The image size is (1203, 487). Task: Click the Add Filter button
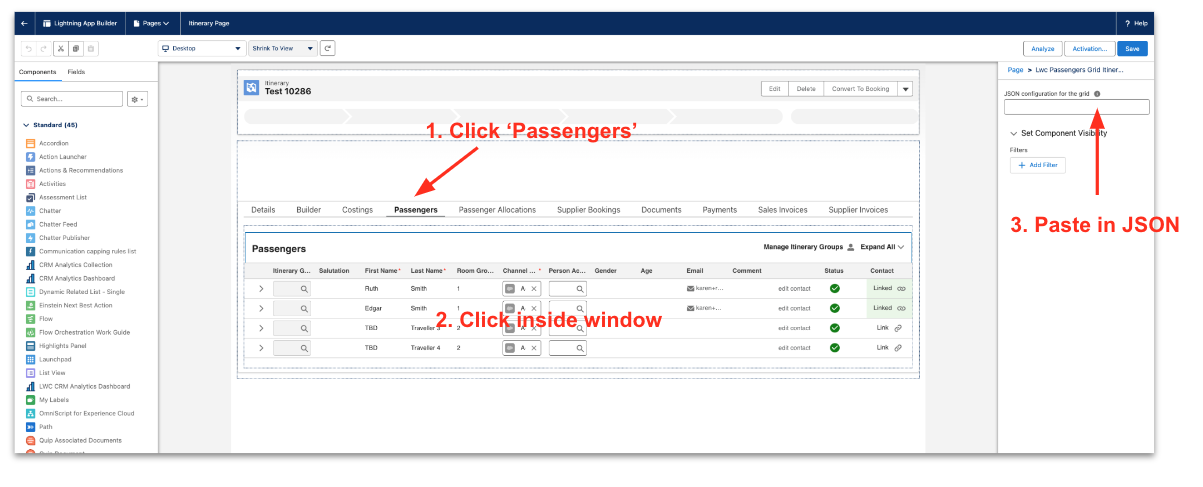pyautogui.click(x=1037, y=165)
